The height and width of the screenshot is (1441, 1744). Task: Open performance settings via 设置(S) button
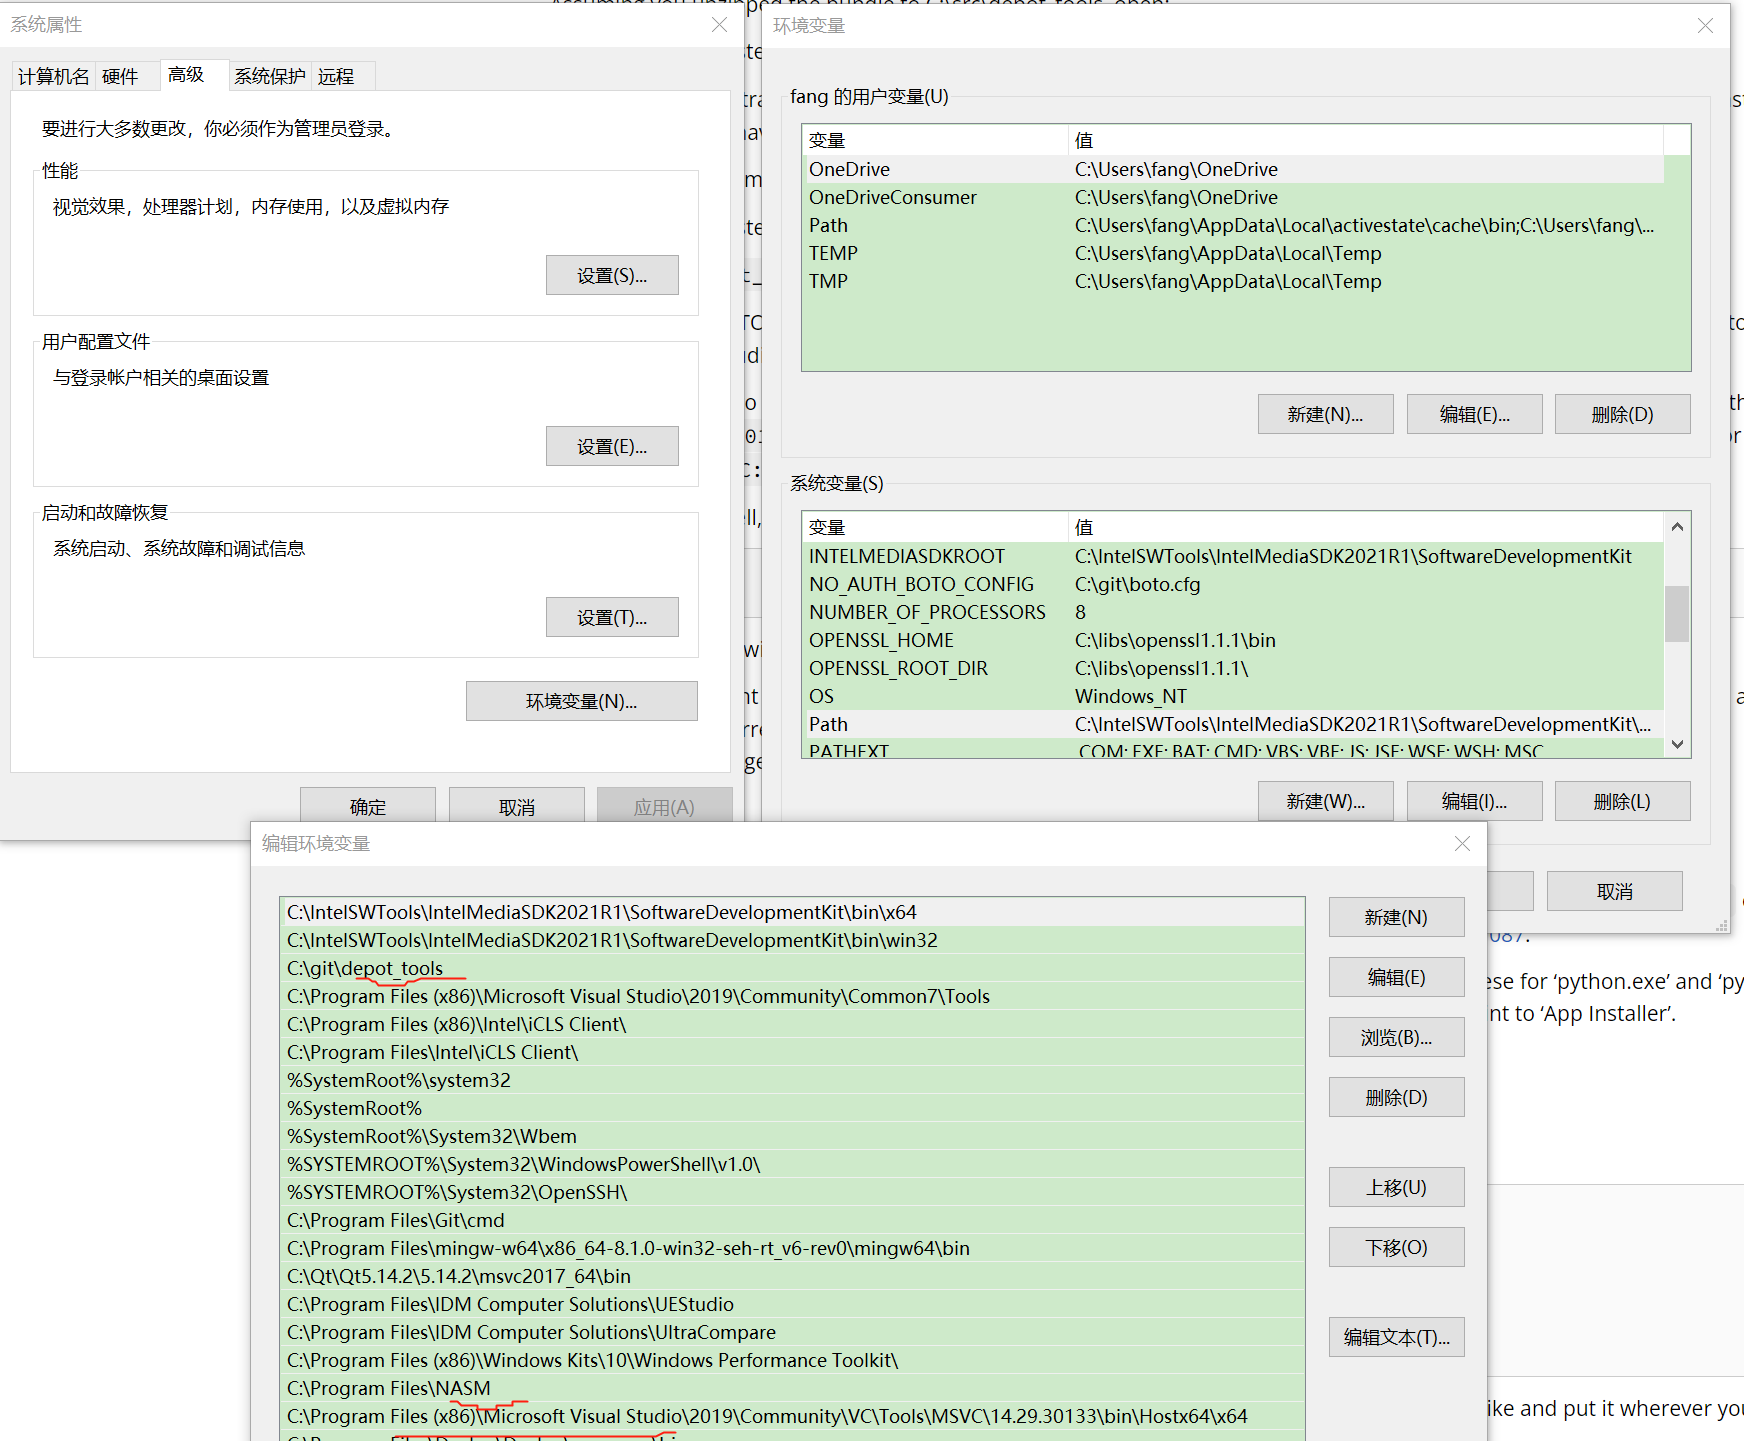tap(611, 274)
